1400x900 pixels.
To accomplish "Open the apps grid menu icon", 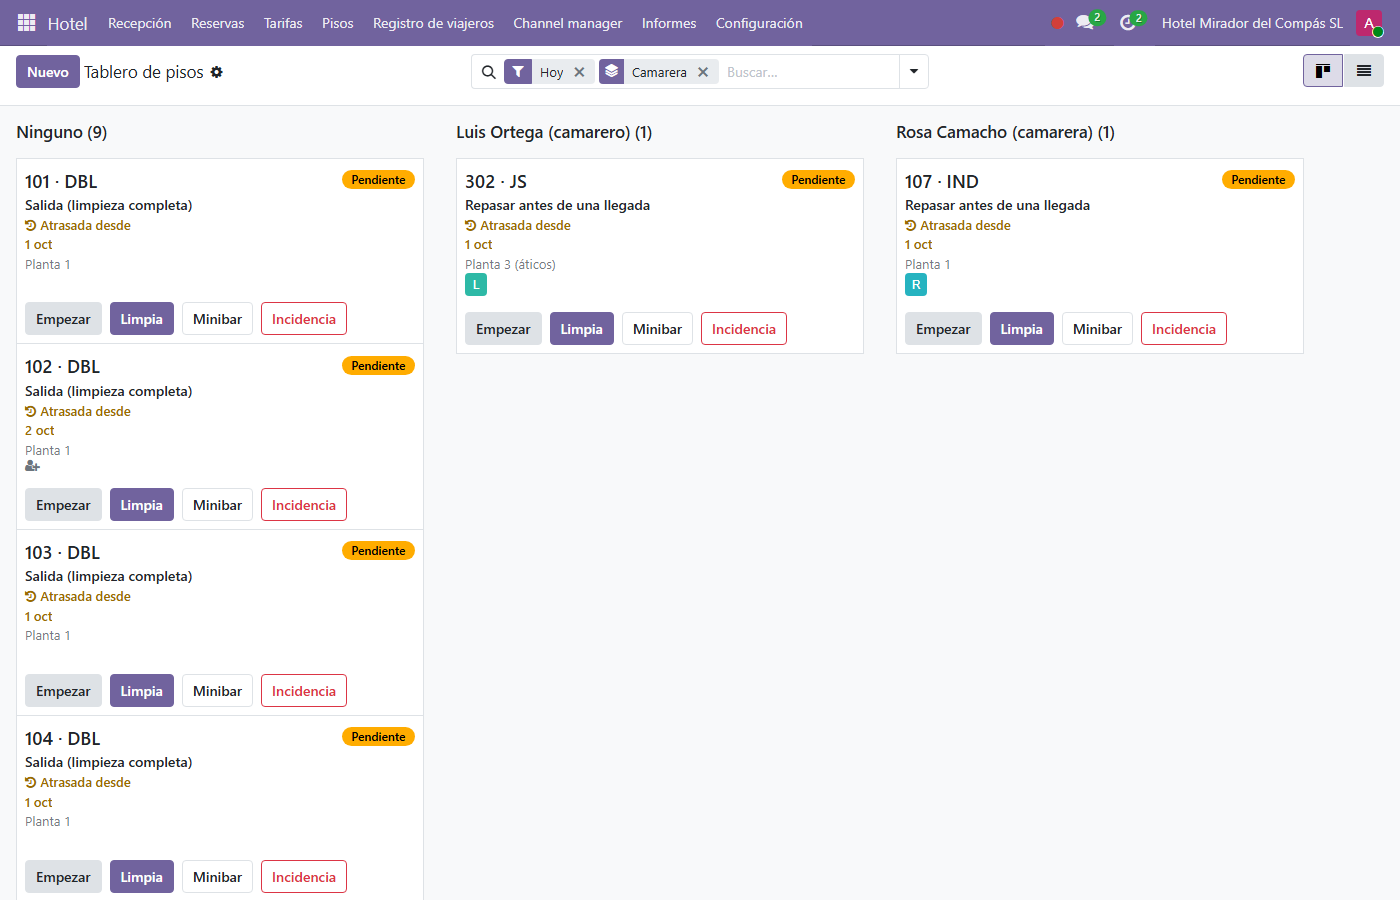I will [x=27, y=23].
